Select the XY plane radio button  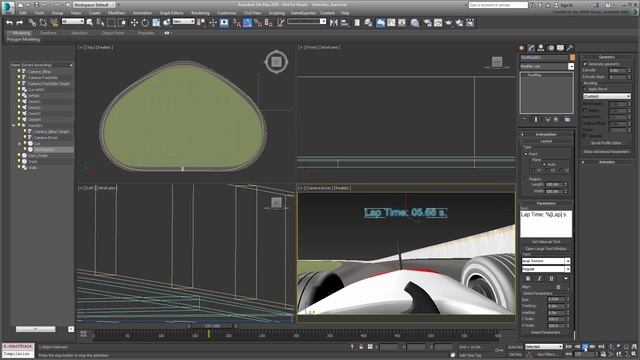(533, 170)
